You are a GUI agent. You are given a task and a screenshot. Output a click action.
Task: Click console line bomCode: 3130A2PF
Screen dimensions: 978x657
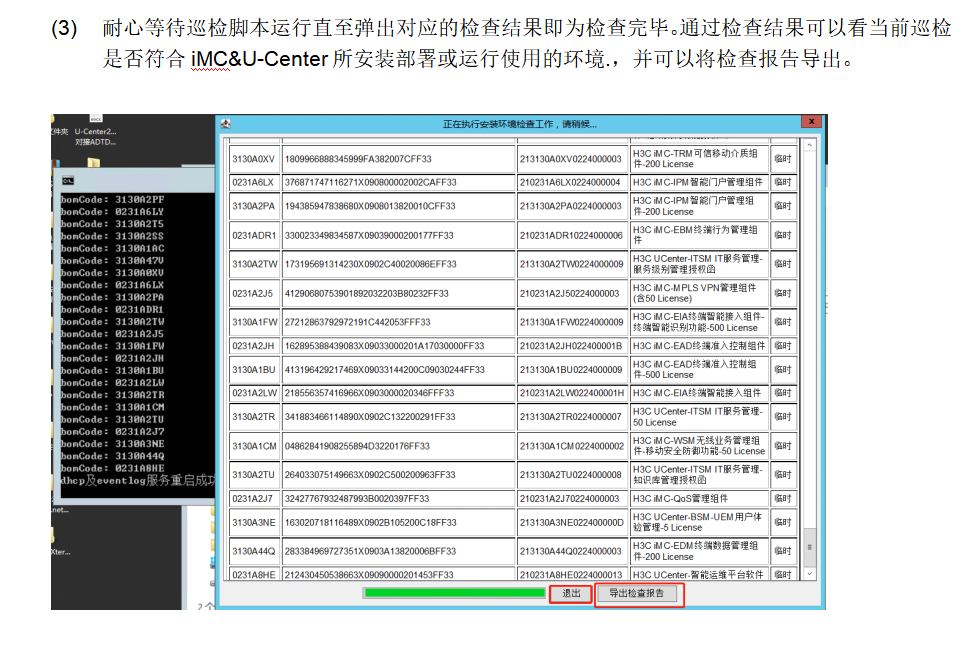click(x=113, y=200)
